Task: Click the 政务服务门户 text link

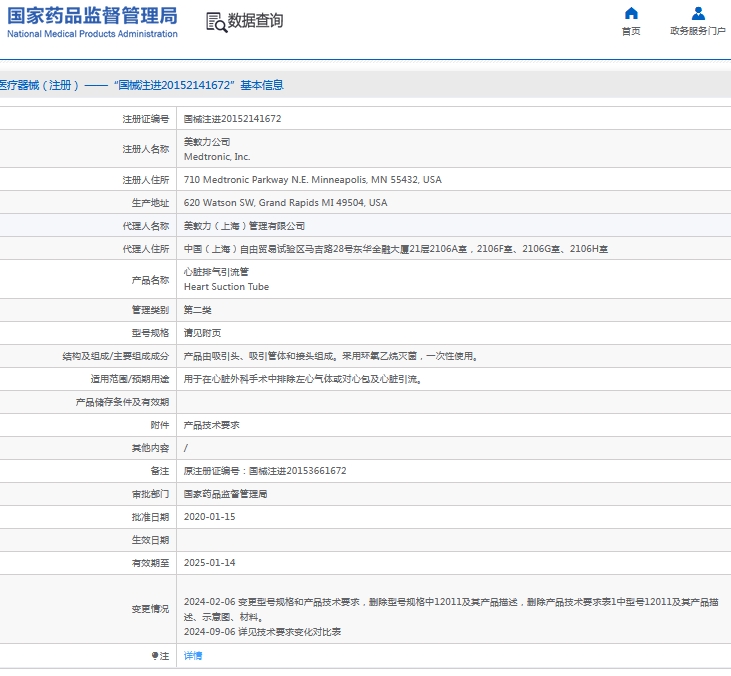Action: (698, 31)
